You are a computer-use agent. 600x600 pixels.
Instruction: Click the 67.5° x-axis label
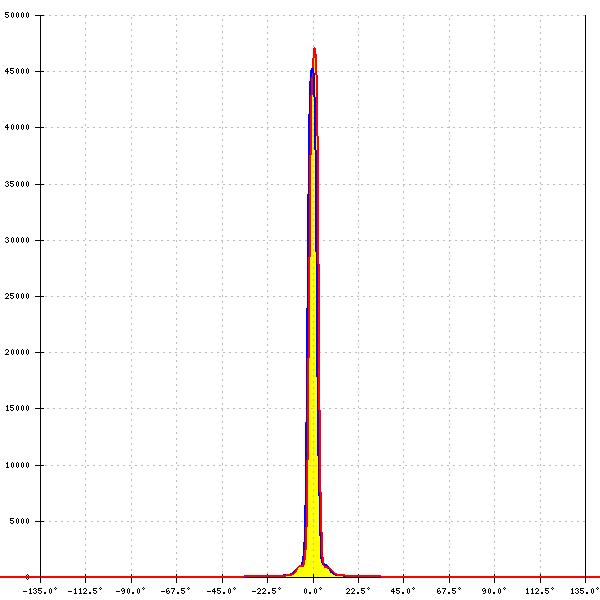[x=449, y=591]
